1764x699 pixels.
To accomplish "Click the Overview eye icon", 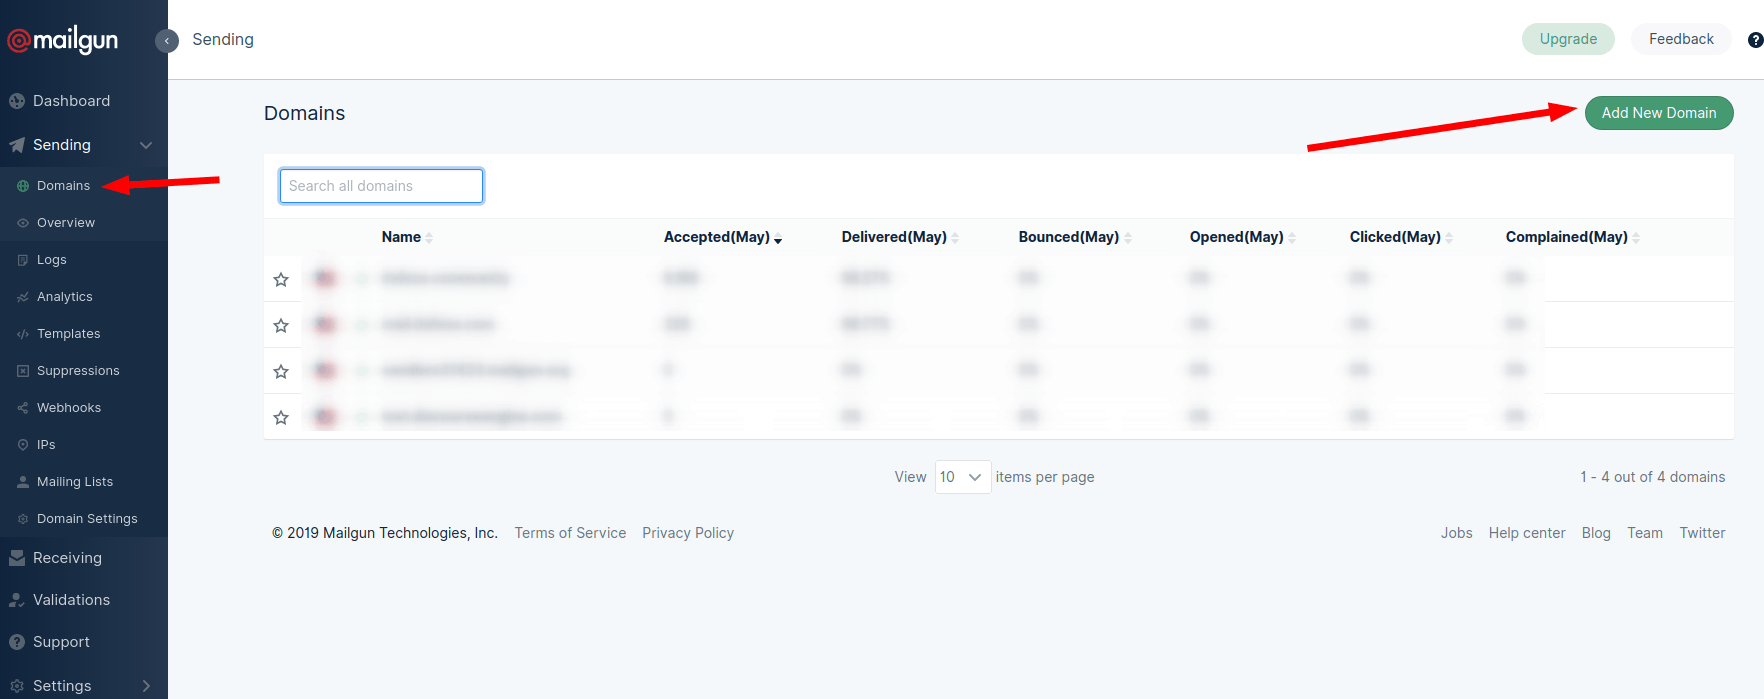I will click(x=23, y=223).
